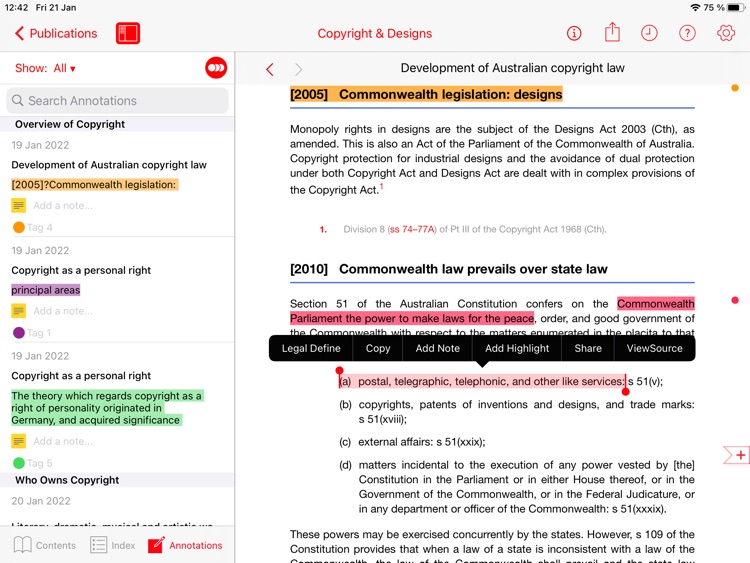Tap footnote 1 superscript after Copyright Act

(x=382, y=186)
